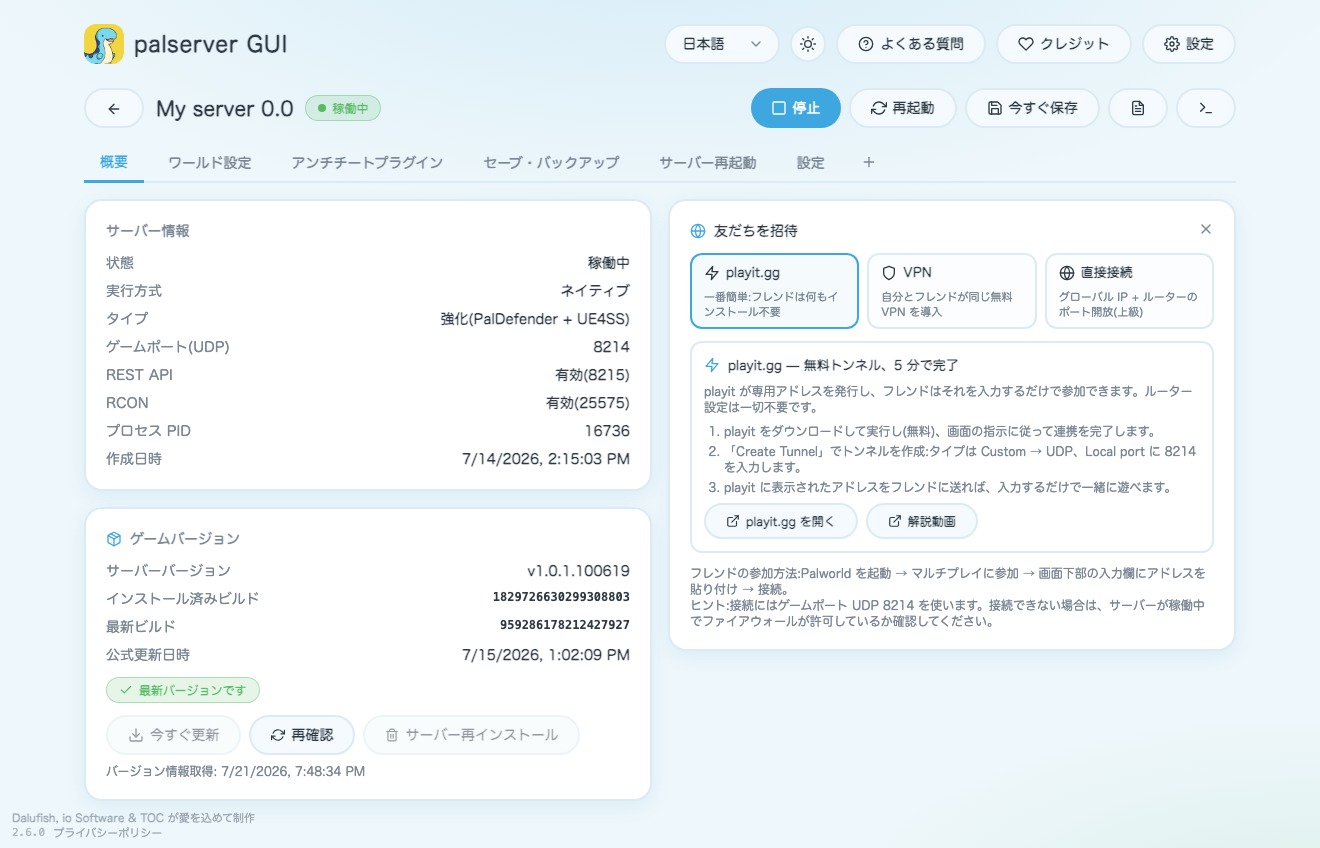Click the lightning icon in the playit.gg heading
This screenshot has width=1320, height=848.
point(712,365)
